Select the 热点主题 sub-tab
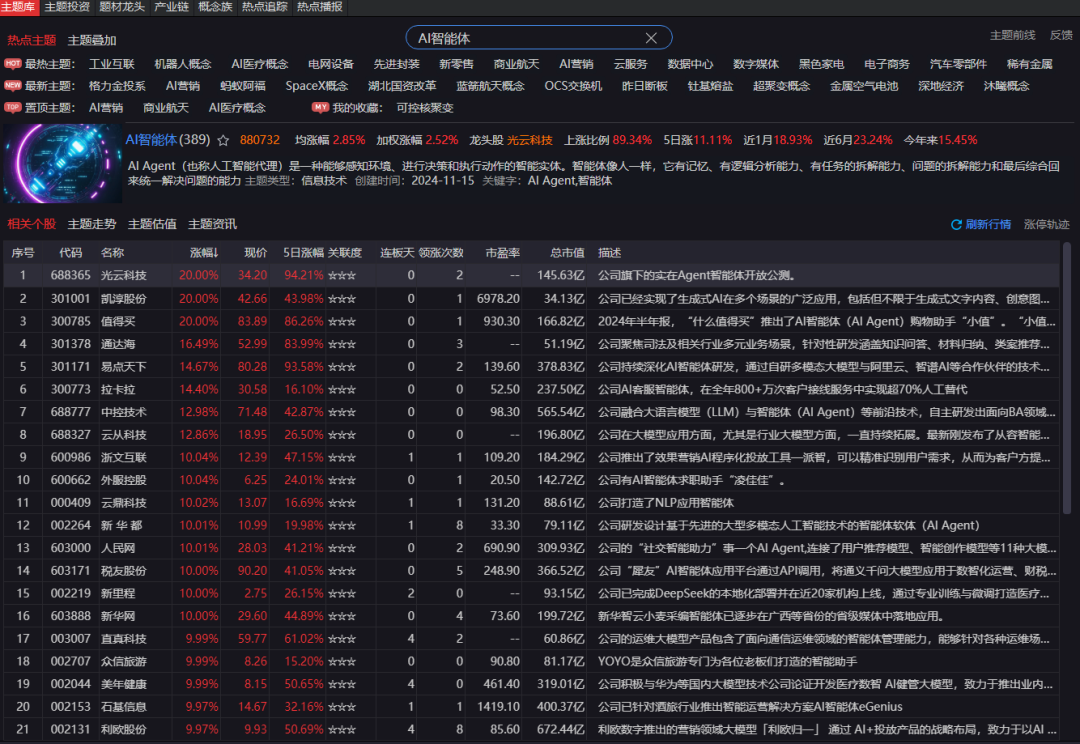This screenshot has height=744, width=1080. 32,40
